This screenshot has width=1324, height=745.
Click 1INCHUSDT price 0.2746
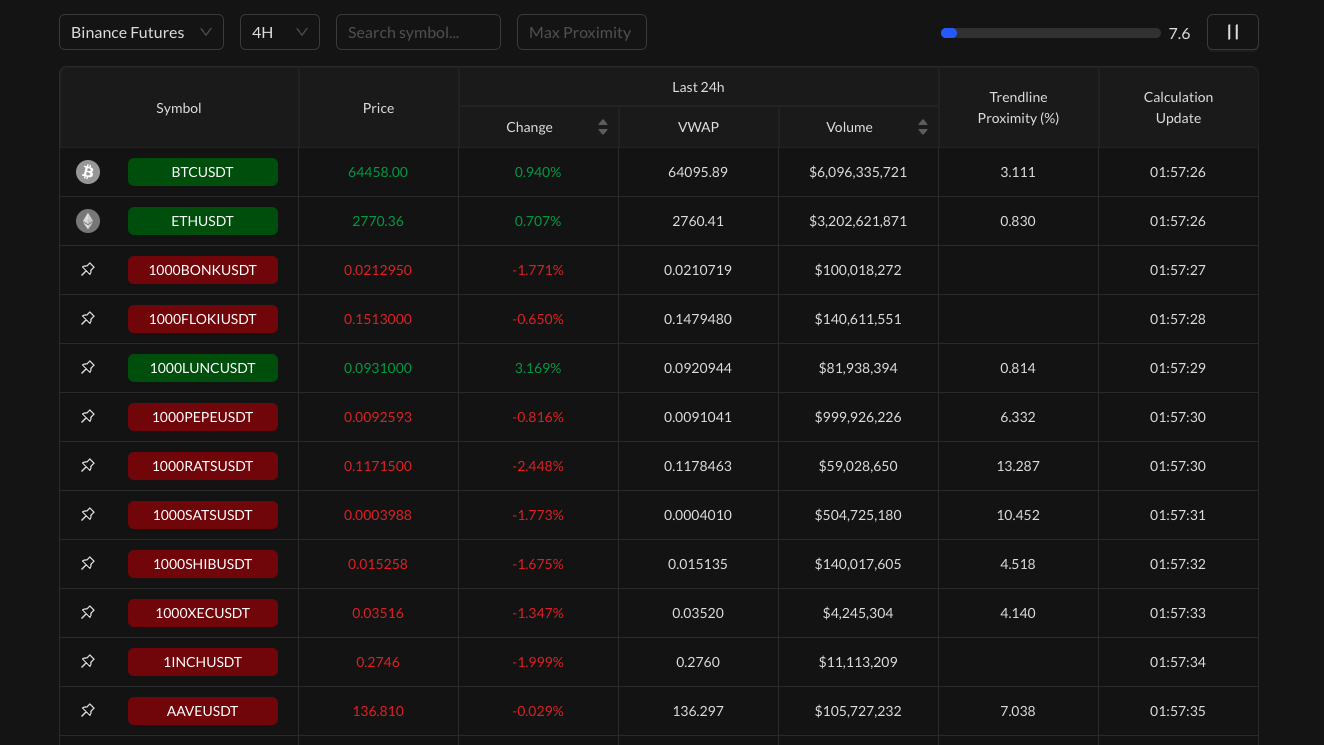coord(378,662)
